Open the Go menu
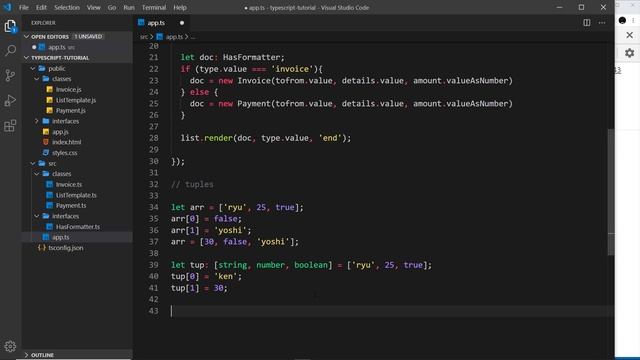The image size is (640, 360). click(x=112, y=7)
